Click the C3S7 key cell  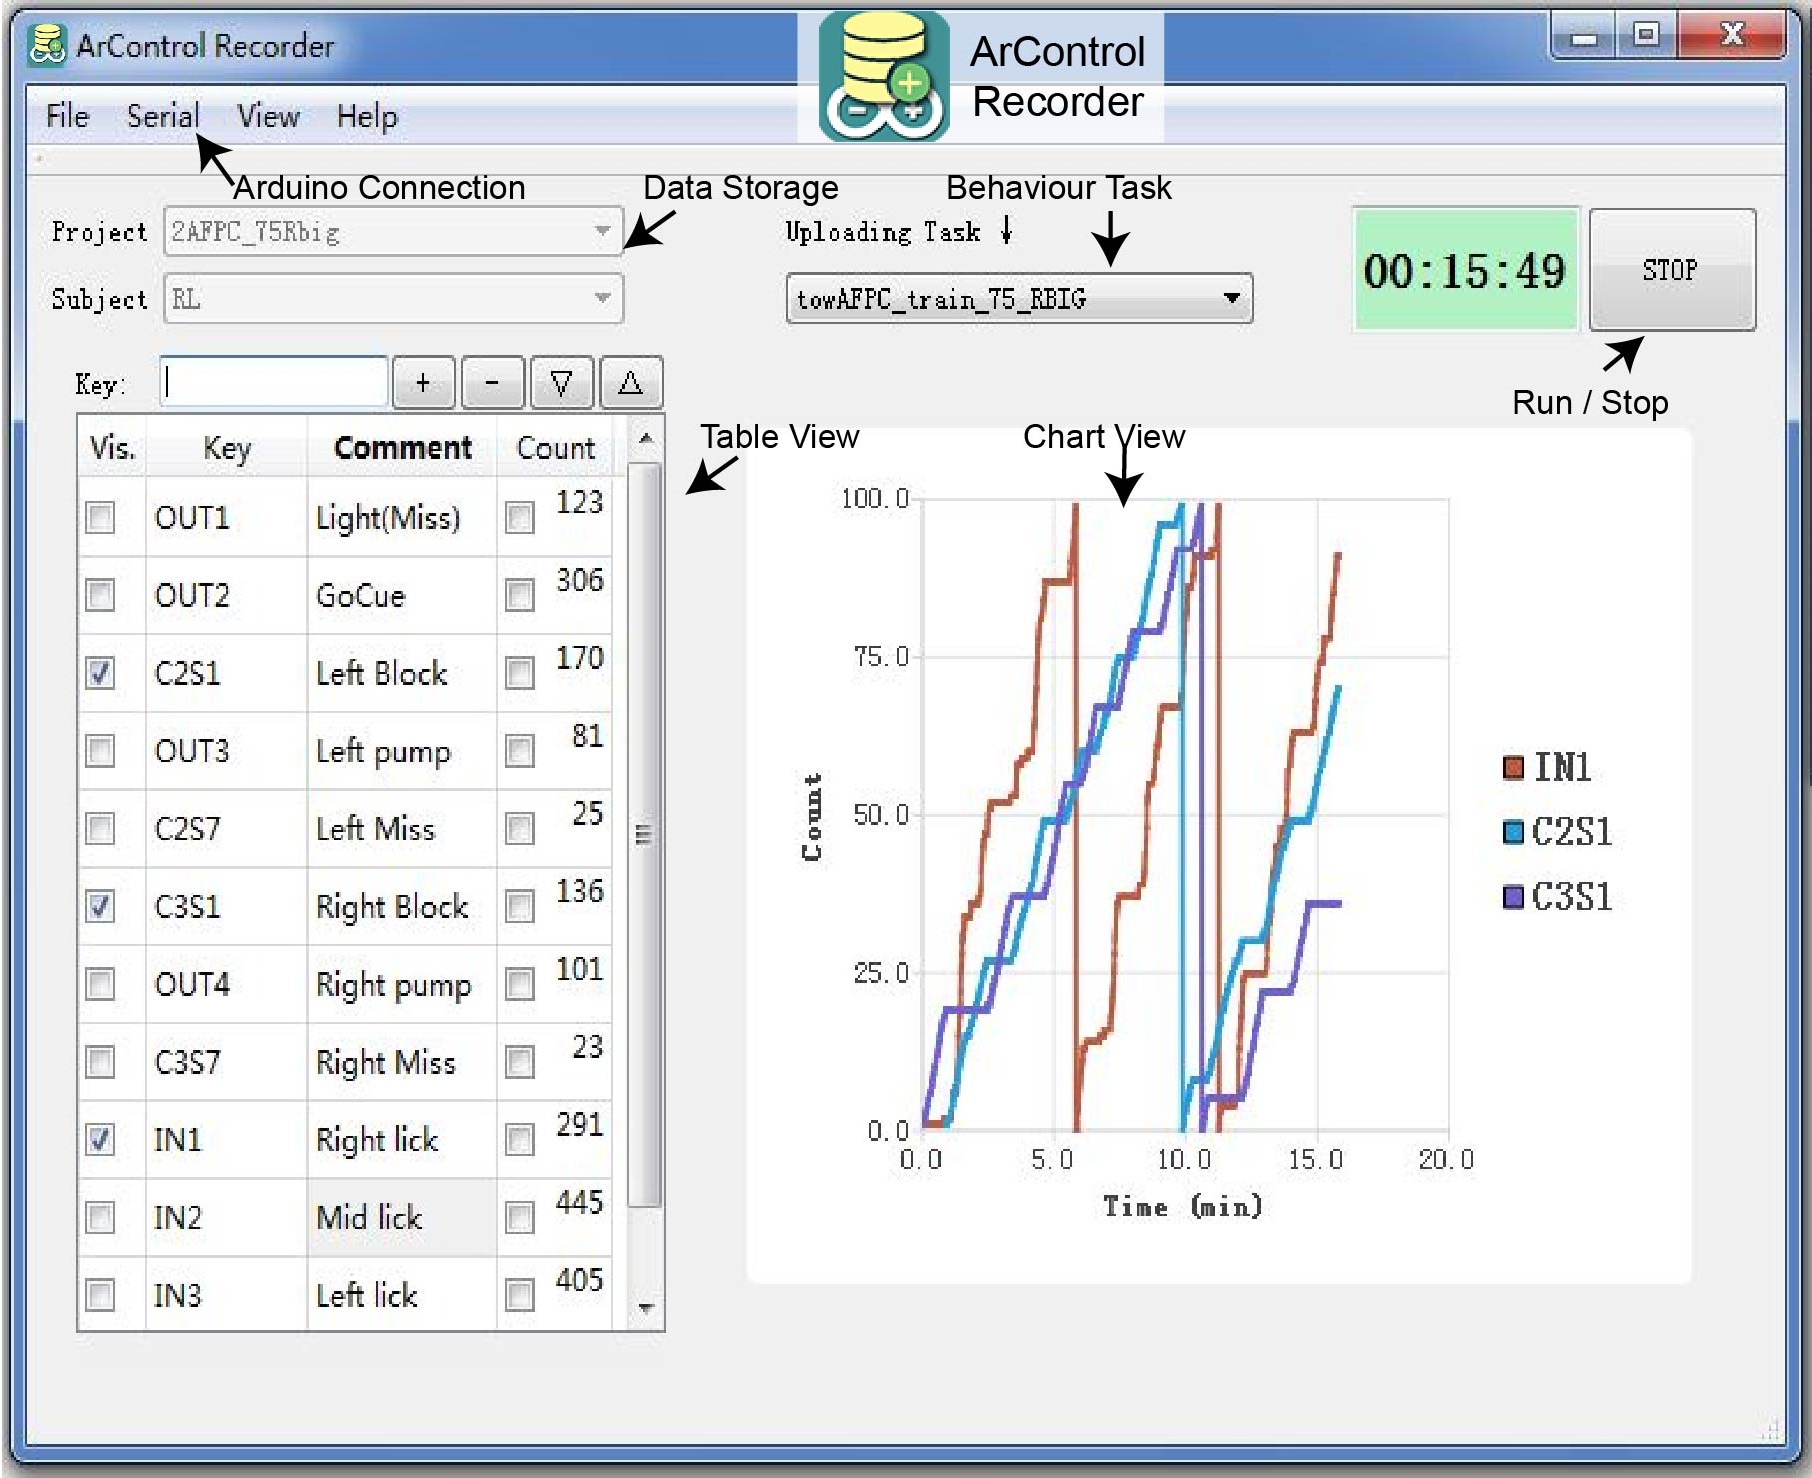tap(227, 1062)
